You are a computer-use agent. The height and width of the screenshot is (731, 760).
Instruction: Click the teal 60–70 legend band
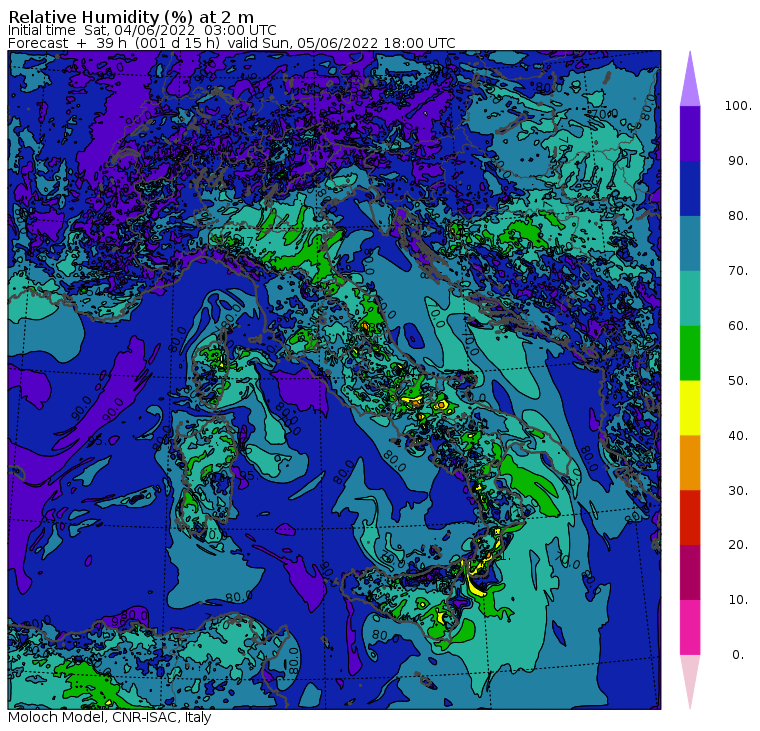pyautogui.click(x=690, y=298)
